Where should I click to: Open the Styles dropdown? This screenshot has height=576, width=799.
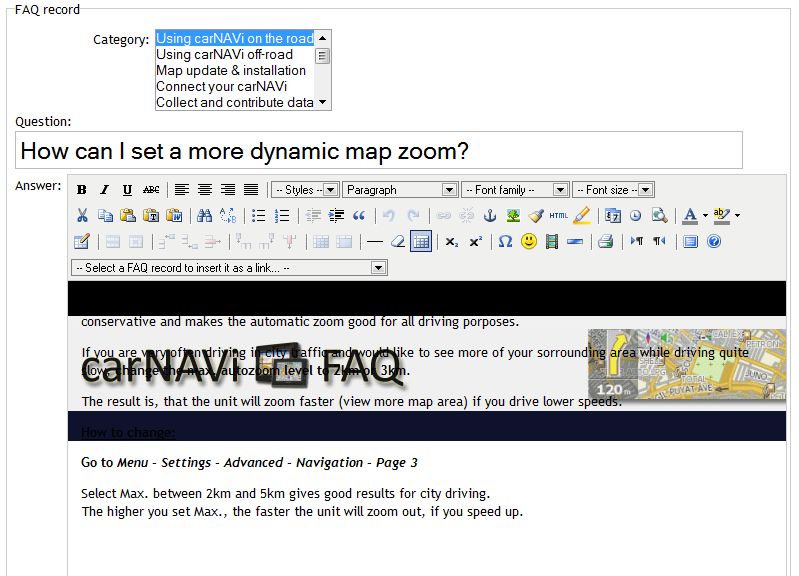(x=305, y=190)
